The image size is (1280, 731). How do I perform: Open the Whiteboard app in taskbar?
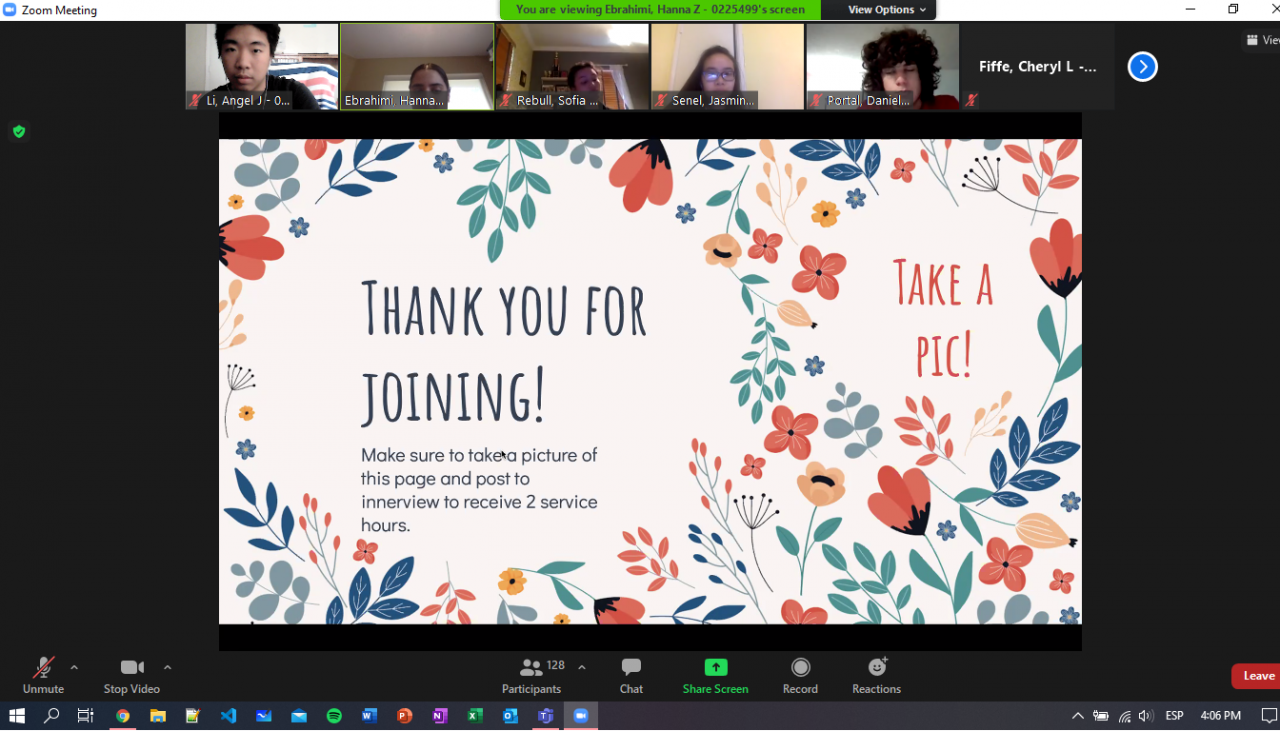[264, 716]
